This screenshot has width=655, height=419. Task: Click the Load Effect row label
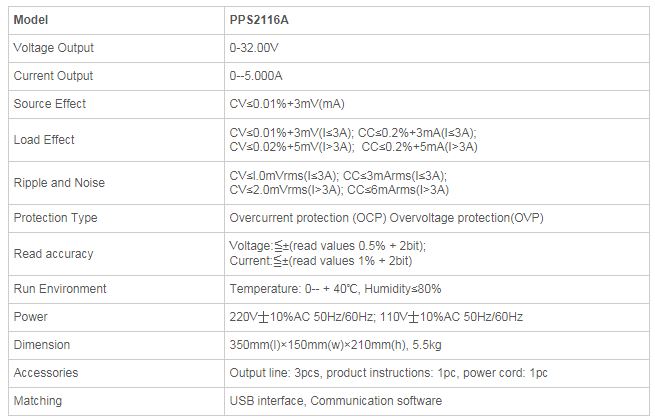44,139
